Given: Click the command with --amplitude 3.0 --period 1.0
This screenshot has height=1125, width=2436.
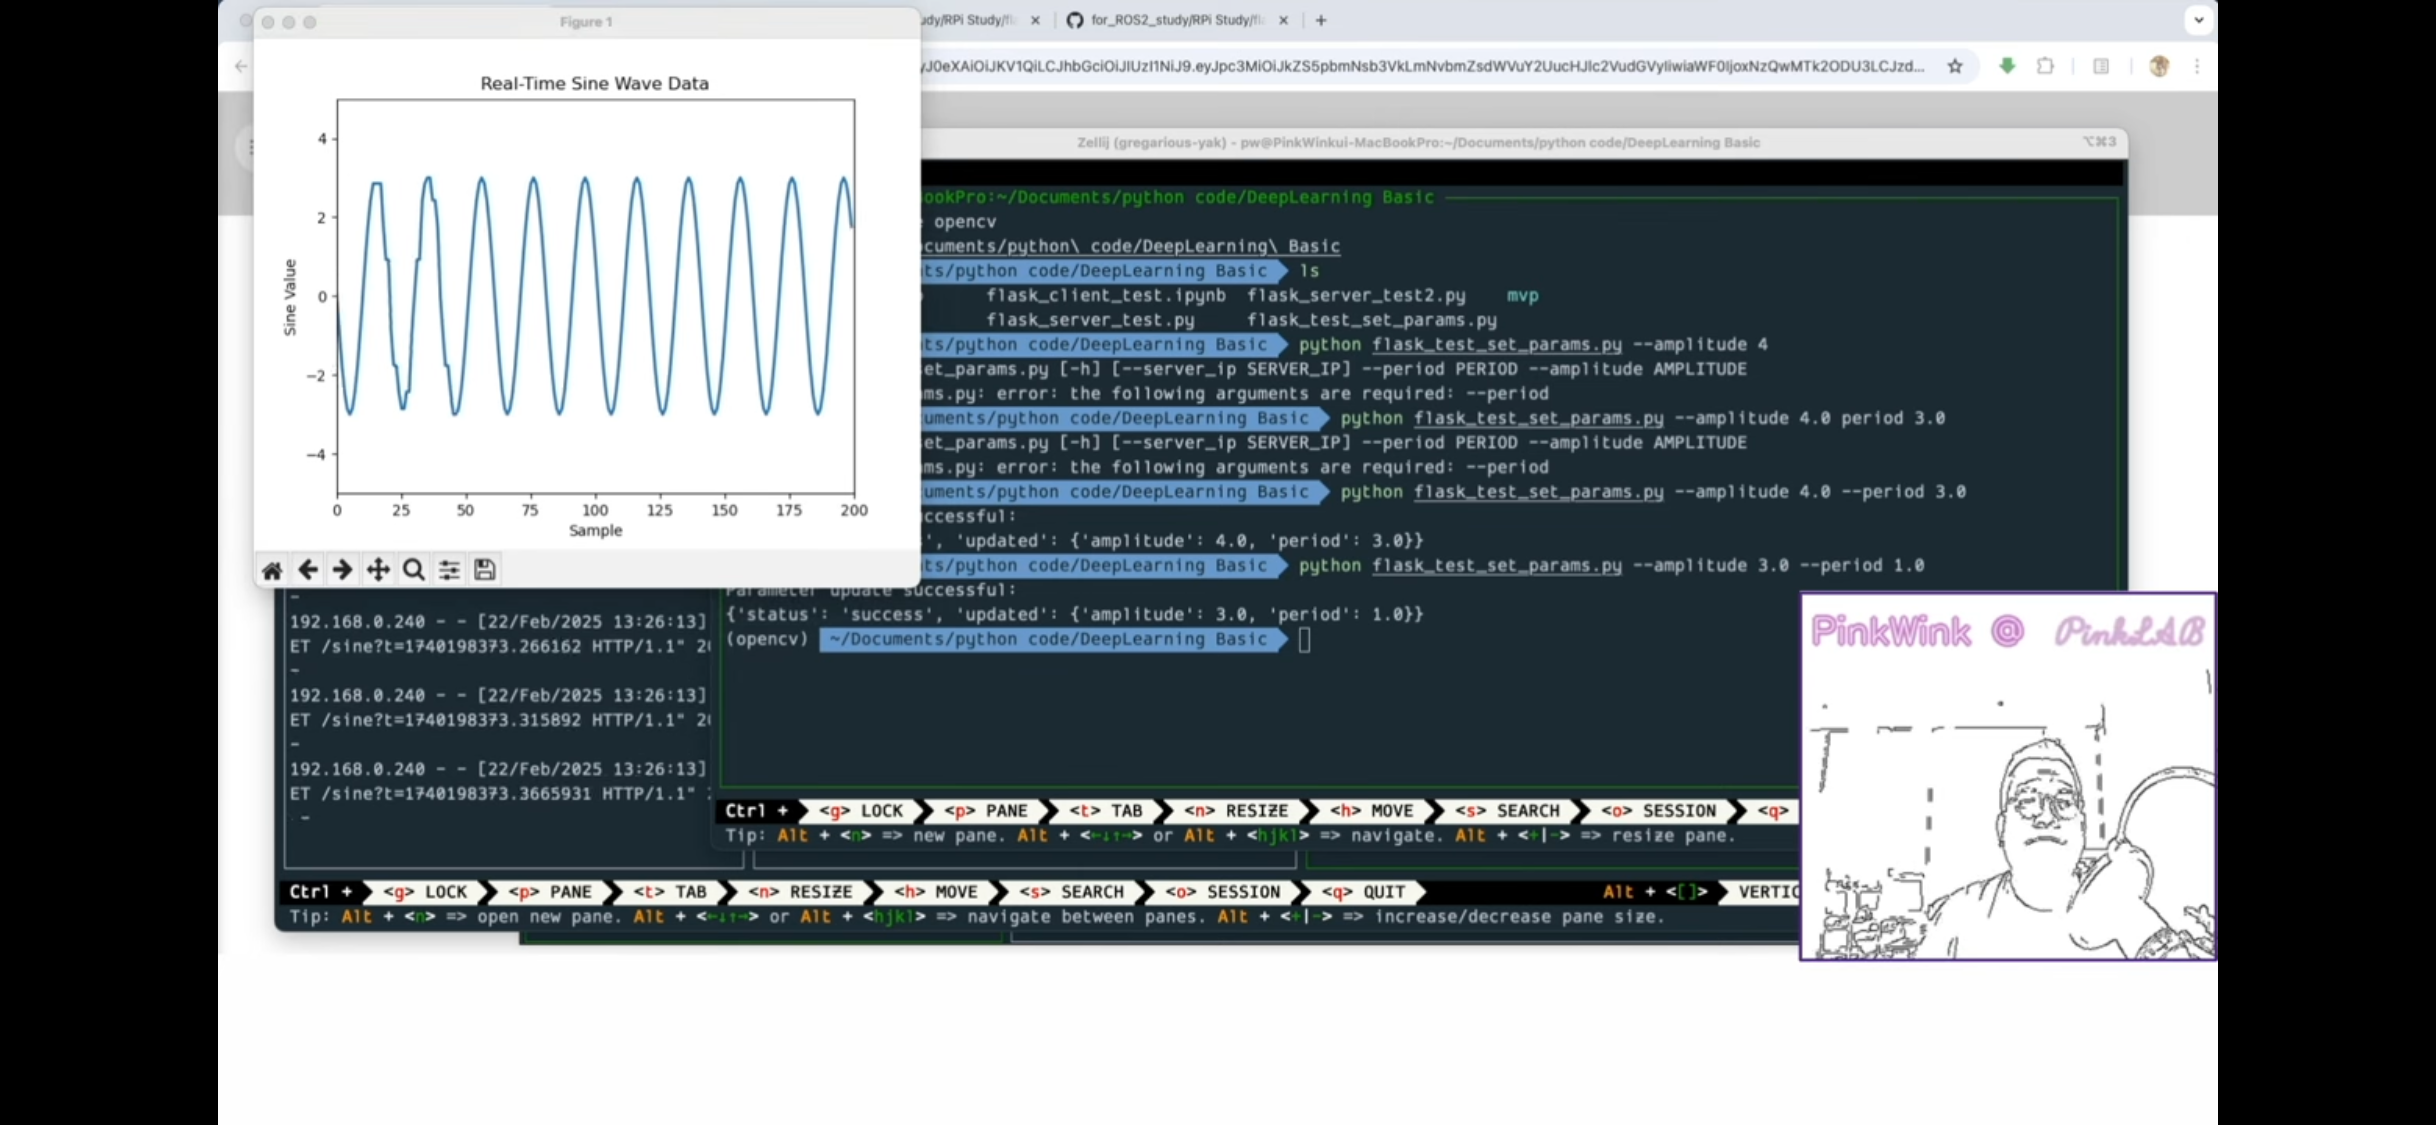Looking at the screenshot, I should click(x=1611, y=566).
